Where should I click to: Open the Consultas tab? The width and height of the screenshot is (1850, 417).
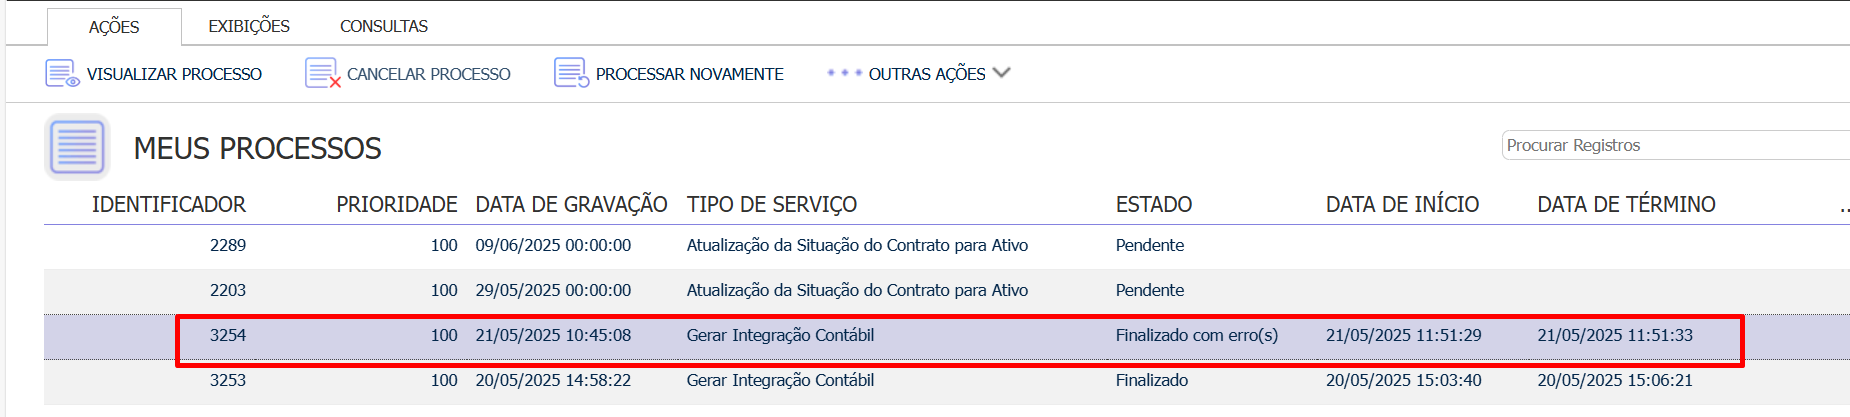point(384,26)
